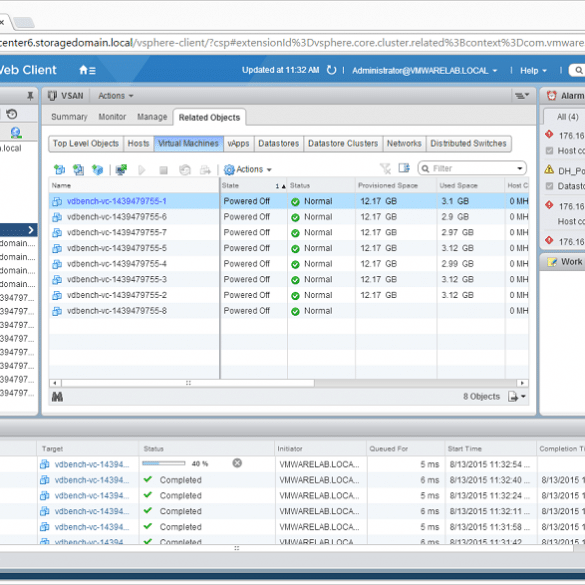Click the migrate VM toolbar icon

tap(205, 170)
